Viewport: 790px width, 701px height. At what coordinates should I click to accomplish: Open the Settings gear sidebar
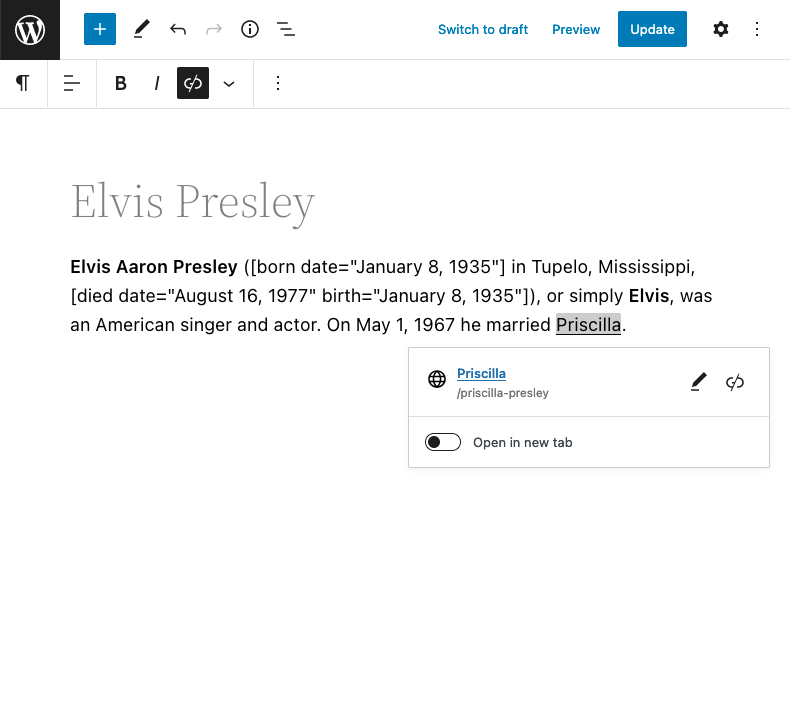(x=720, y=29)
